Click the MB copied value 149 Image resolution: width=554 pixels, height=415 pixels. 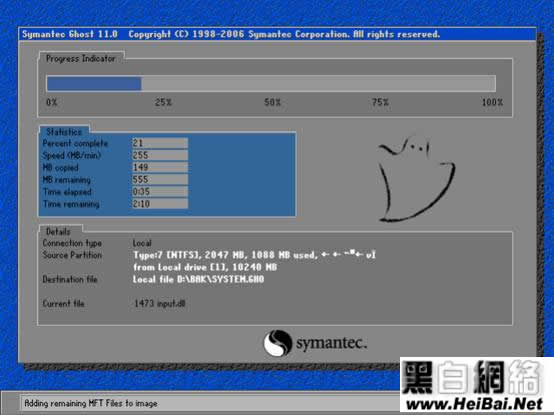[x=160, y=167]
